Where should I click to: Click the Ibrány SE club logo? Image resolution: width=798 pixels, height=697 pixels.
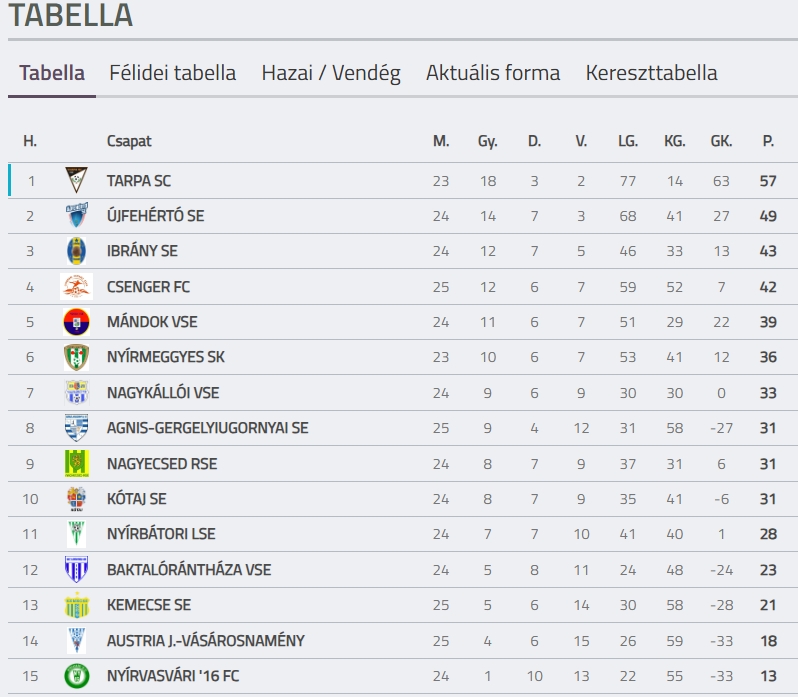[76, 251]
